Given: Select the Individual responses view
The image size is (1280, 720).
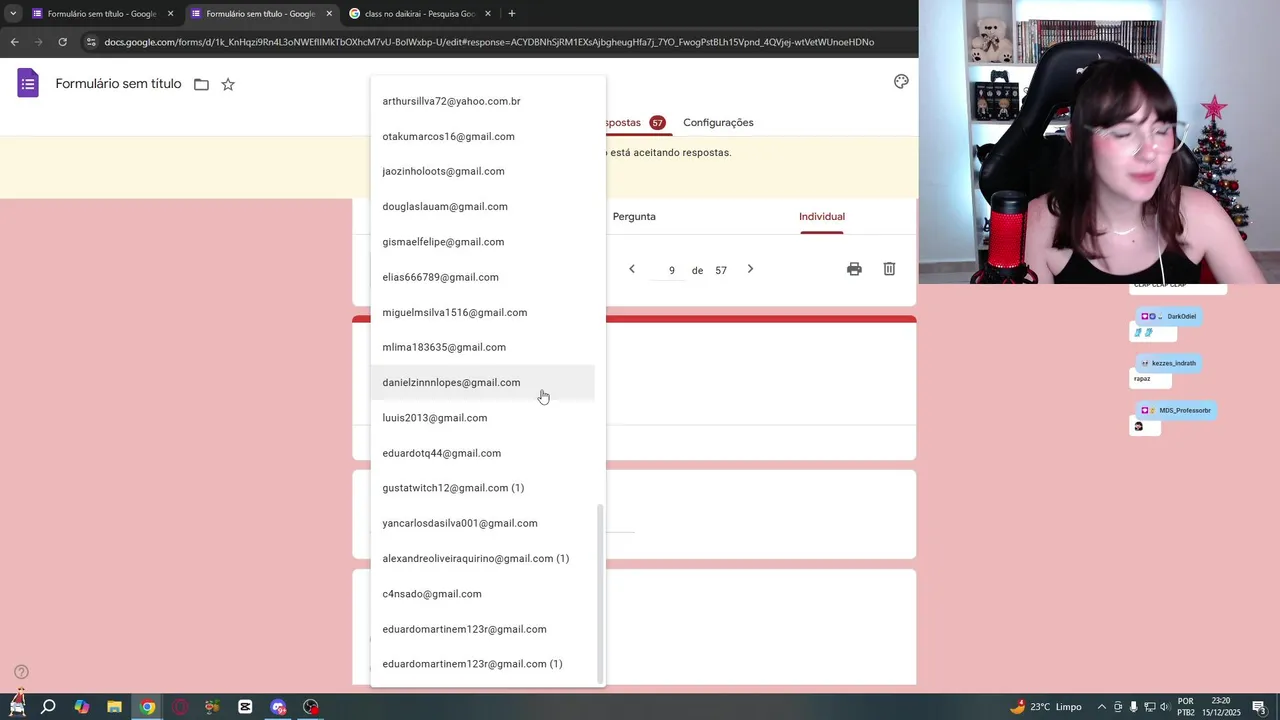Looking at the screenshot, I should 822,217.
